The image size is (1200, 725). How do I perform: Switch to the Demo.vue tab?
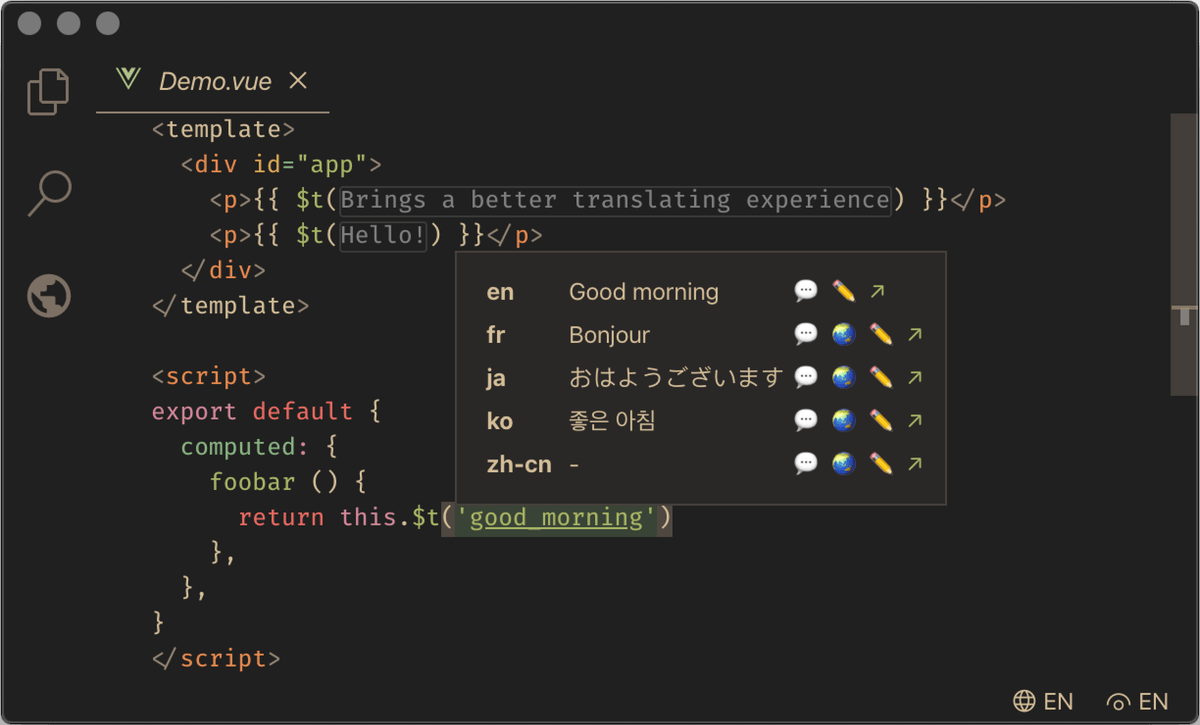pyautogui.click(x=214, y=82)
